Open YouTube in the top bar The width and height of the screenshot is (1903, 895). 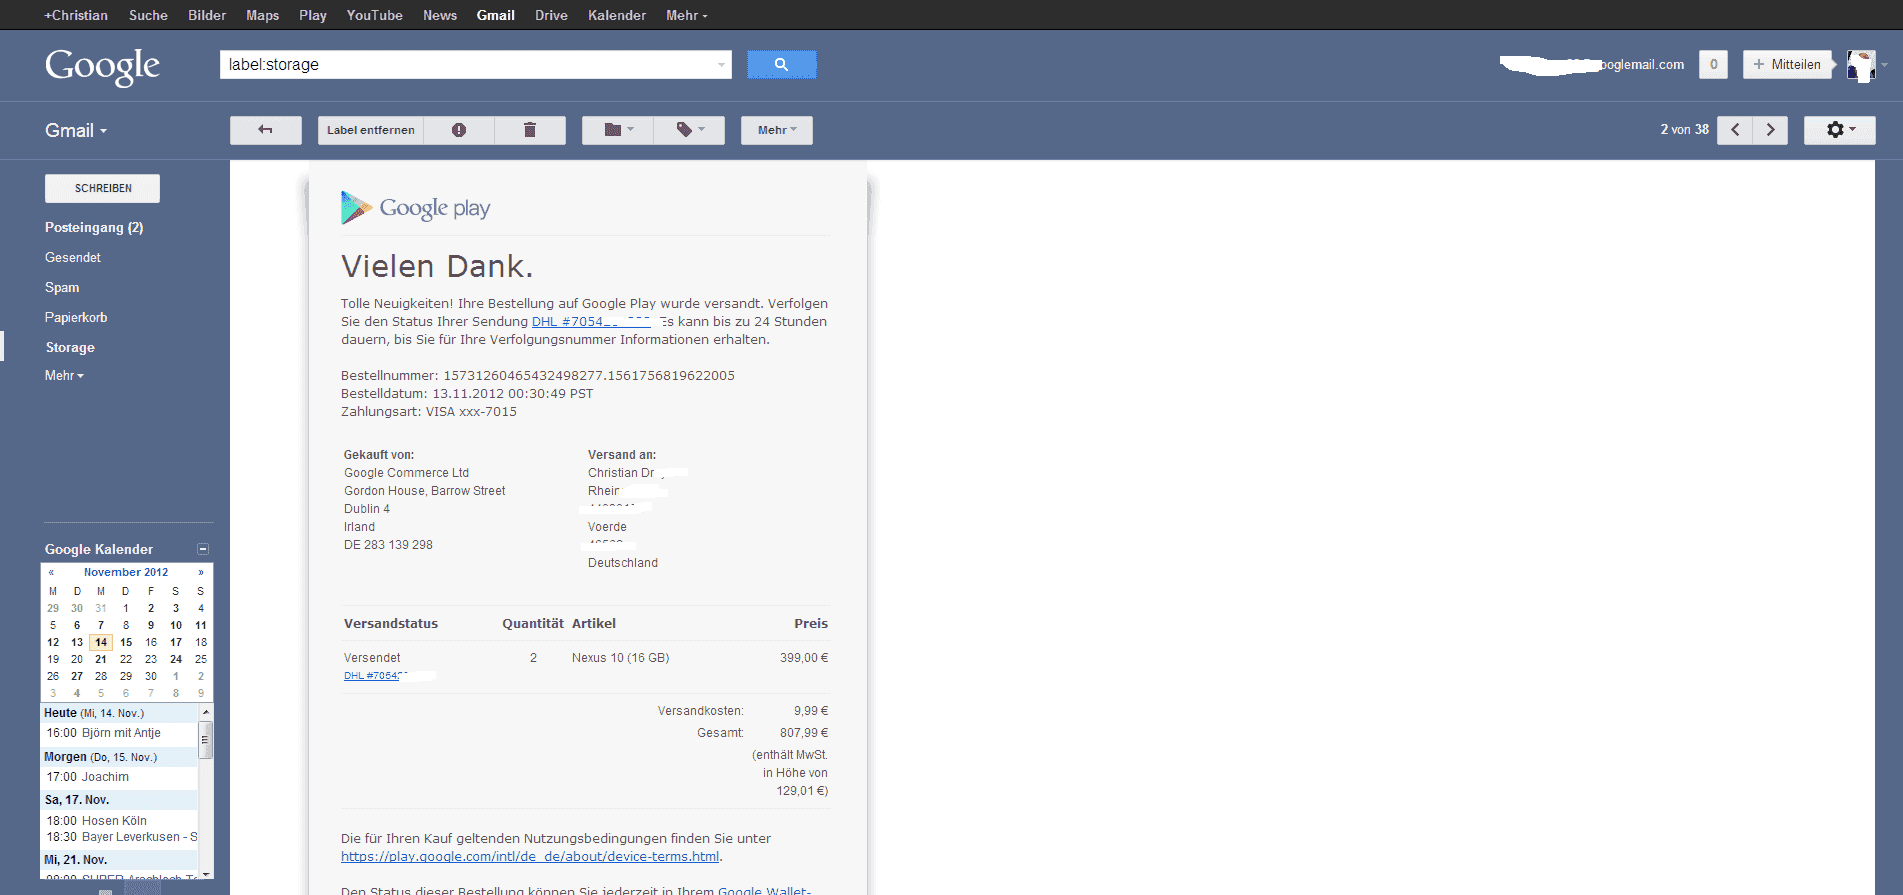tap(375, 15)
